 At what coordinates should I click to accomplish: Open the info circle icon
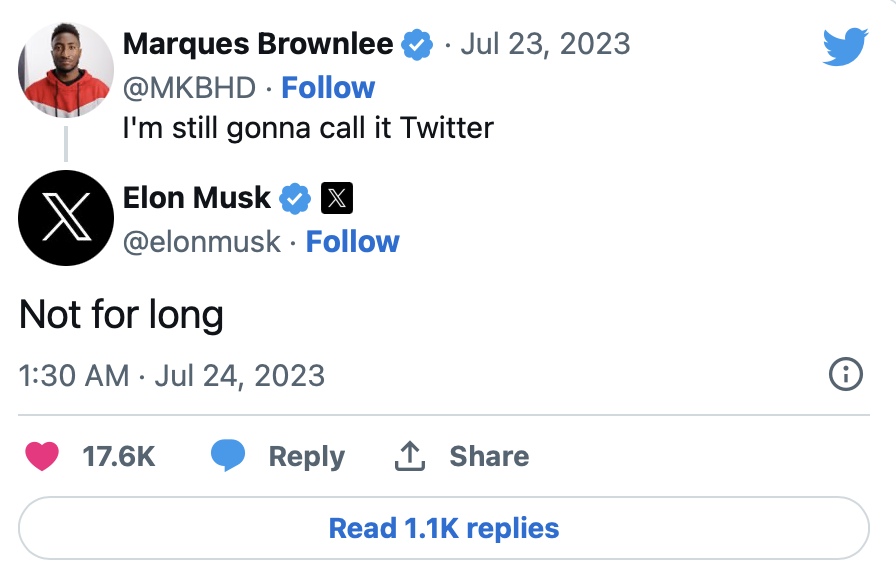tap(846, 375)
